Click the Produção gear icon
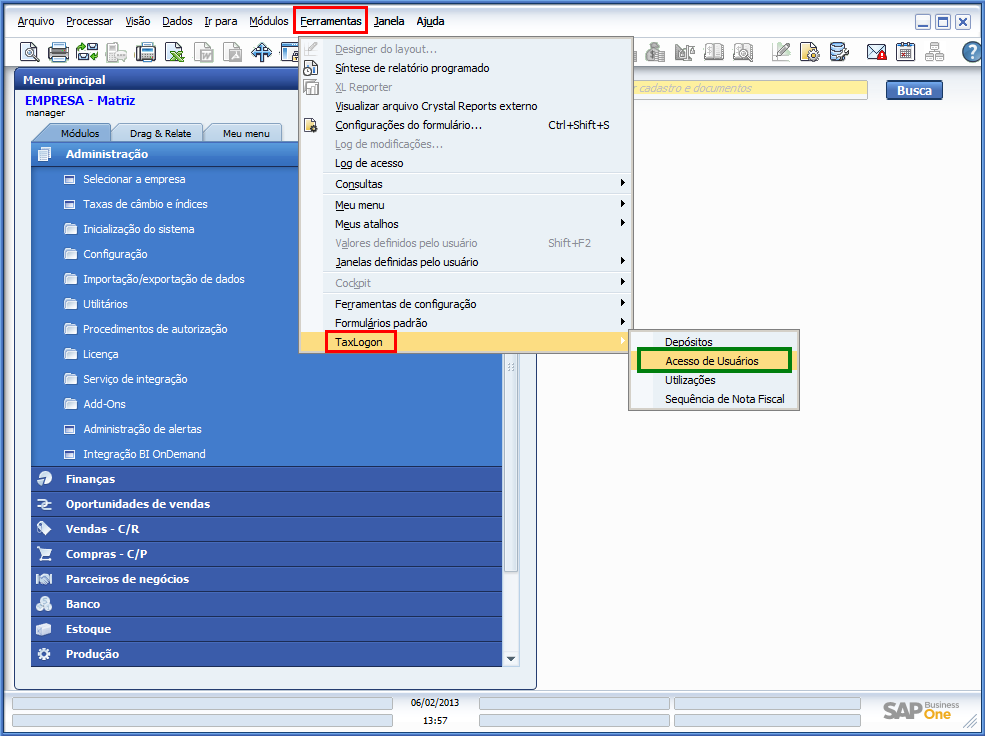Viewport: 985px width, 736px height. [44, 654]
